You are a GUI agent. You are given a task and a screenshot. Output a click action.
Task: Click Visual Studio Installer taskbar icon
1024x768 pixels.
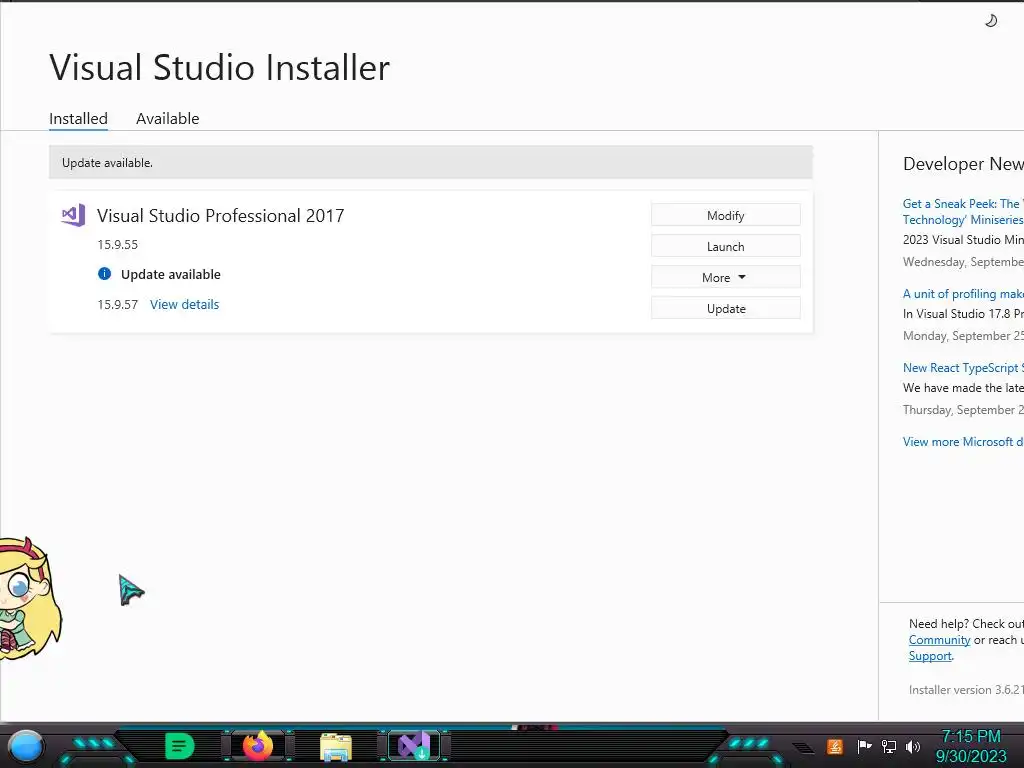click(x=414, y=746)
